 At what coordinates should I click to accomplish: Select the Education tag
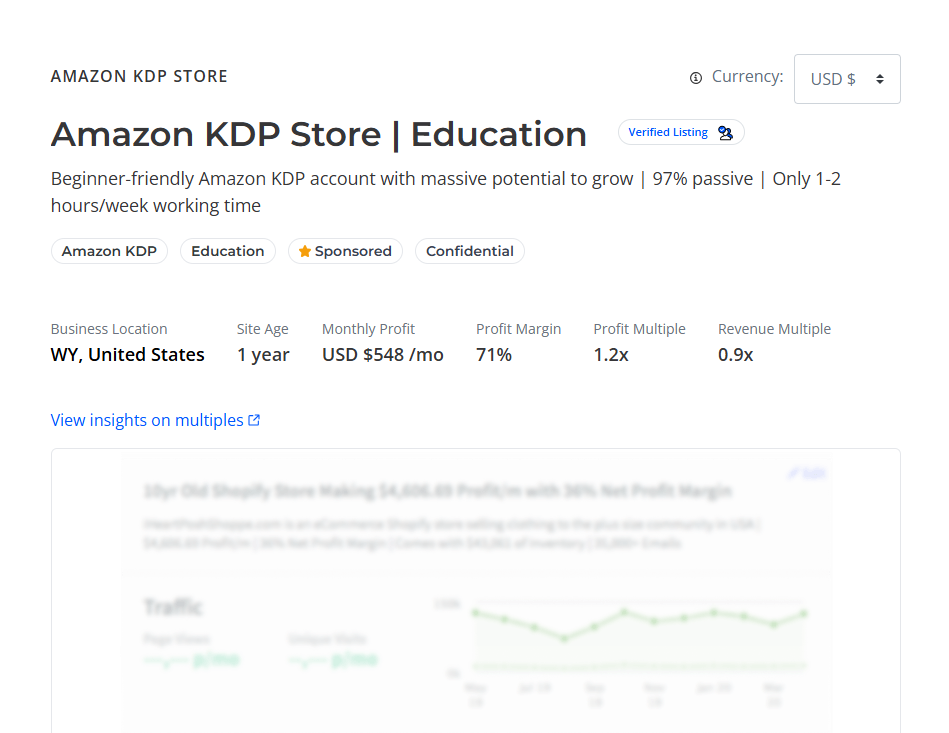[x=228, y=251]
